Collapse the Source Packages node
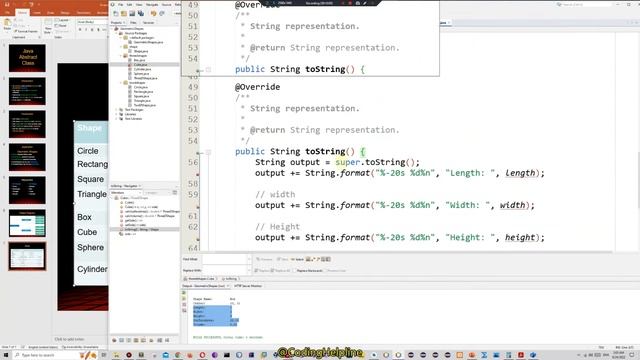Viewport: 640px width, 360px height. coord(117,33)
